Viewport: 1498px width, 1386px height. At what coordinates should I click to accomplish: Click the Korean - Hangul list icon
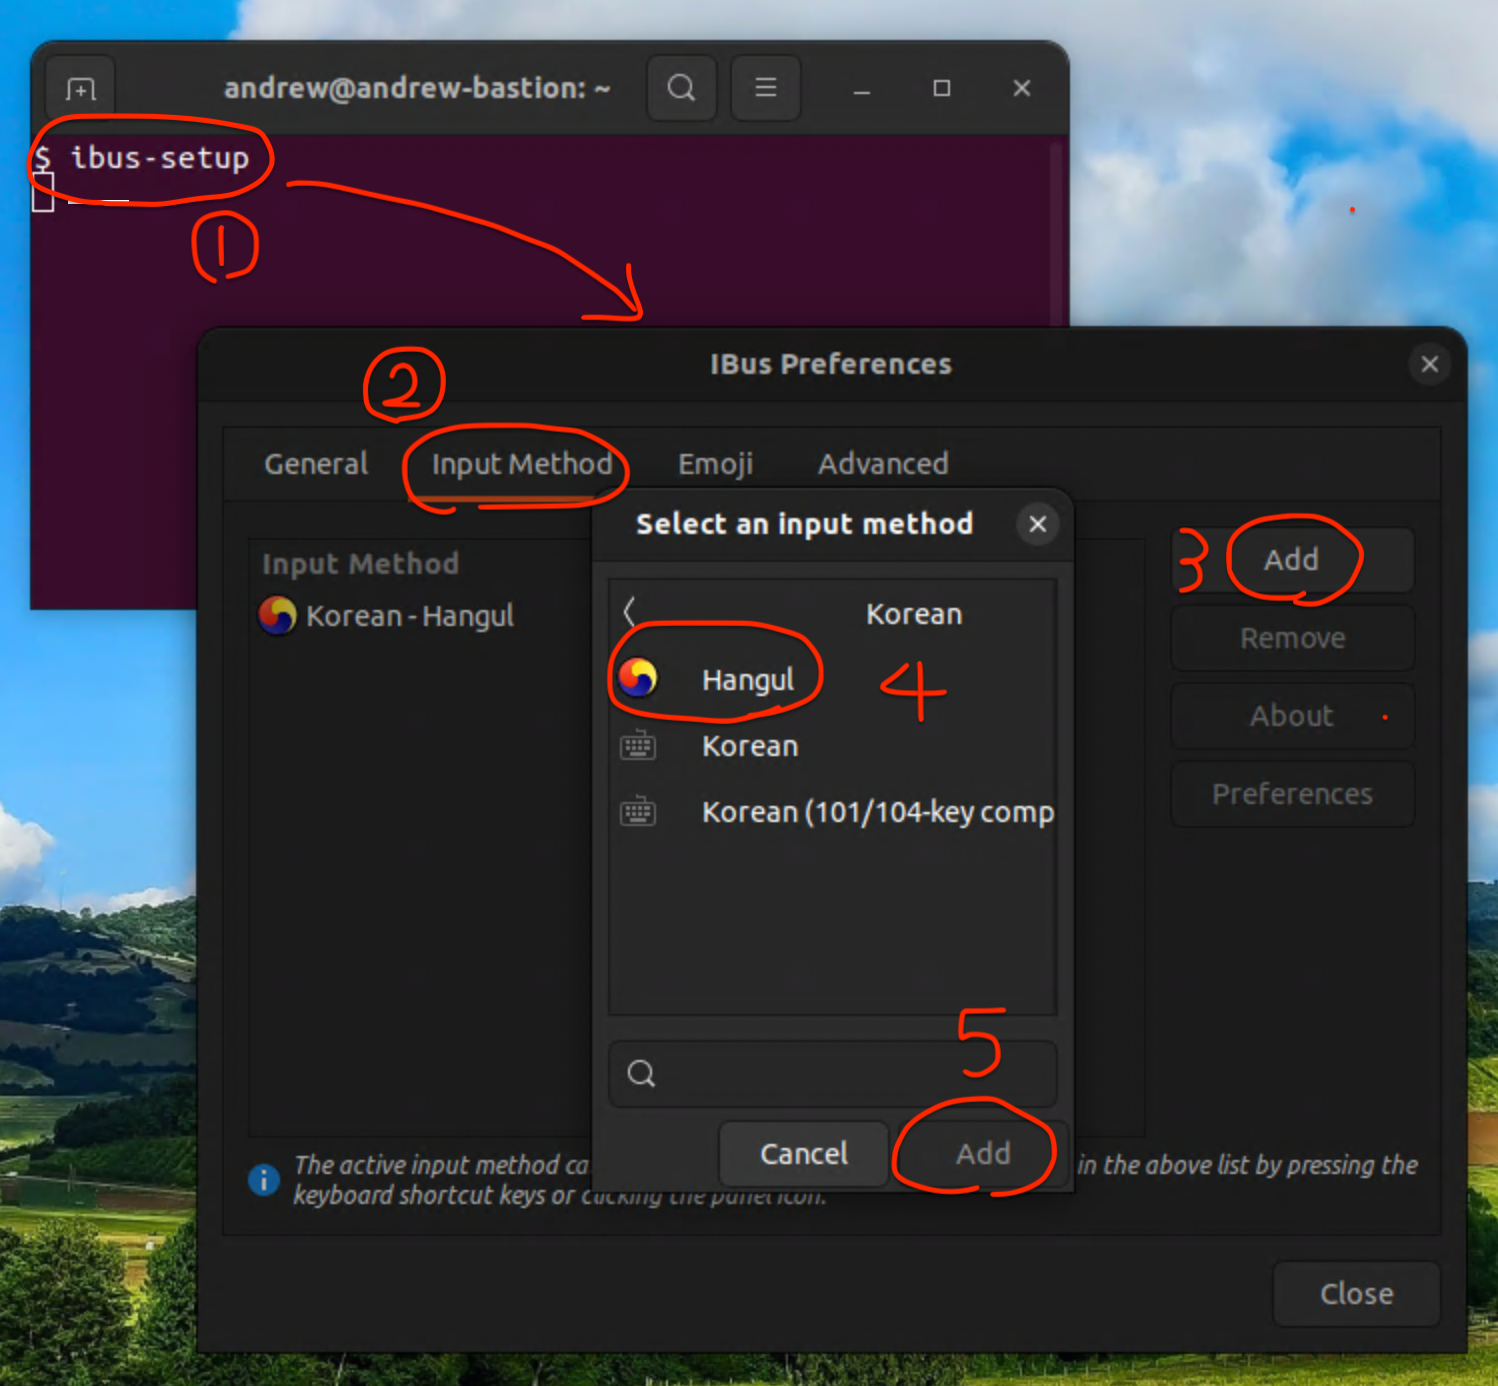[x=277, y=616]
